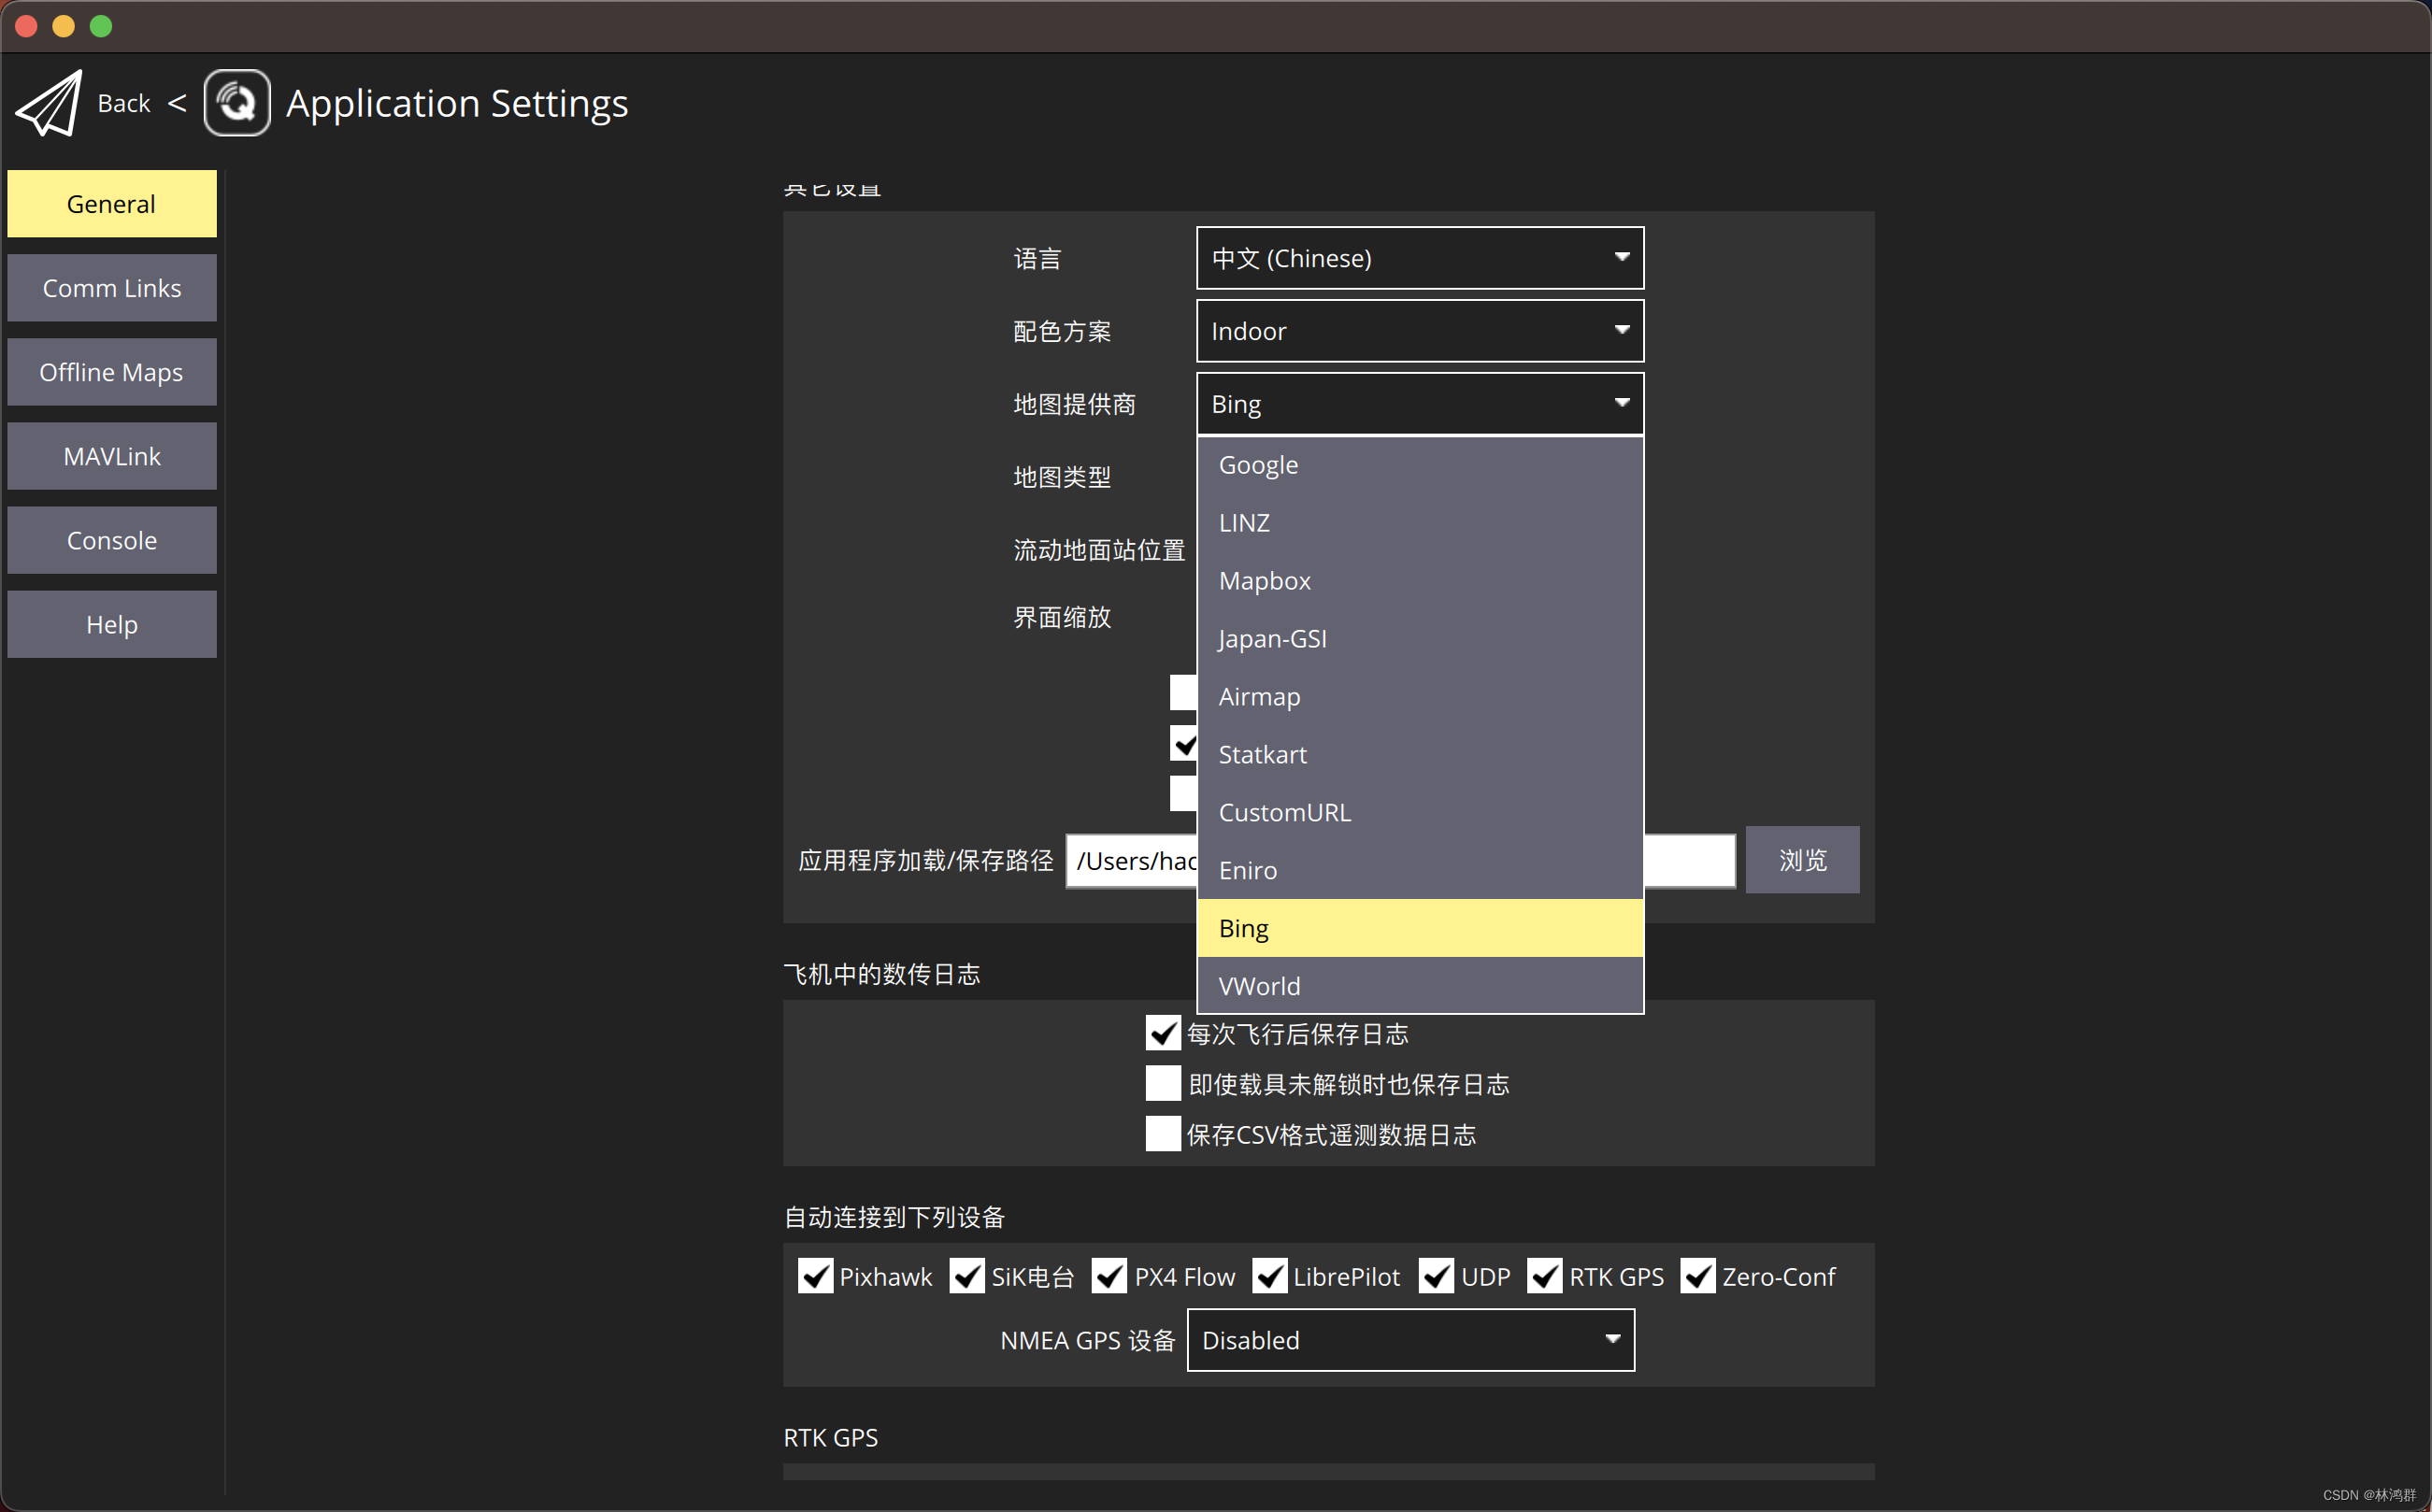Select CustomURL as map provider

(1420, 813)
